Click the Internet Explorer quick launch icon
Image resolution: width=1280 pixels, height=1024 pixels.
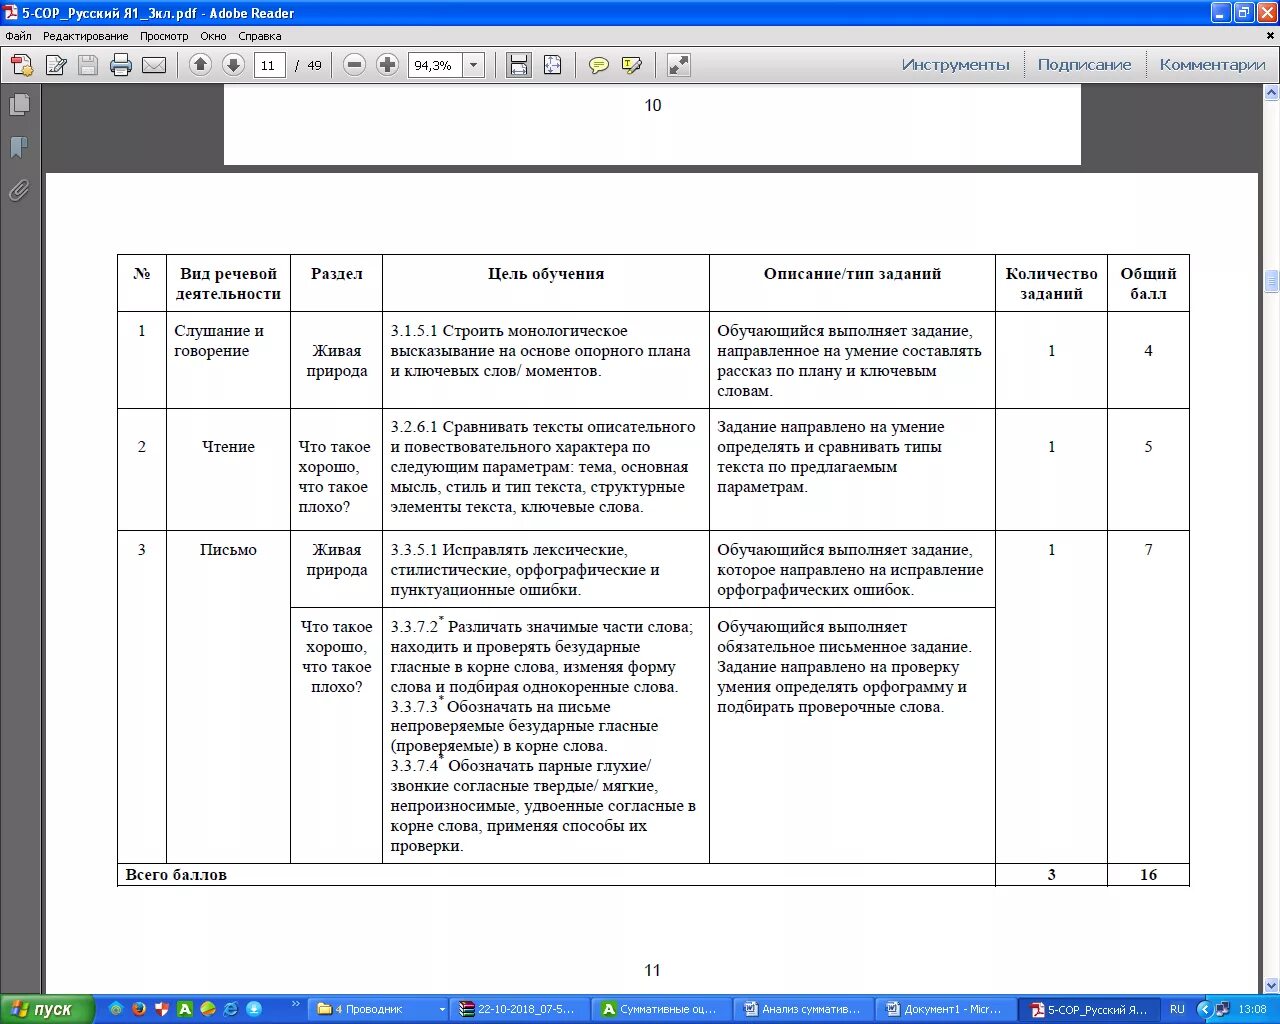pyautogui.click(x=231, y=1009)
